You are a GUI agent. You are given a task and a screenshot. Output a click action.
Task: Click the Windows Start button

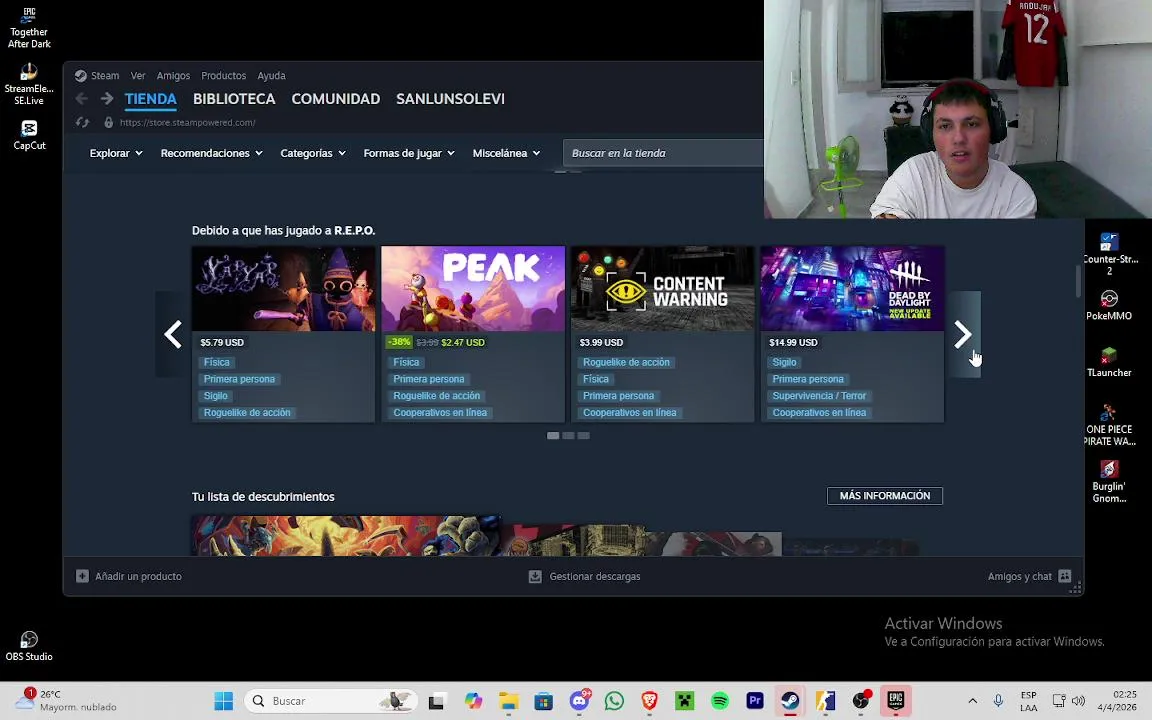point(223,701)
